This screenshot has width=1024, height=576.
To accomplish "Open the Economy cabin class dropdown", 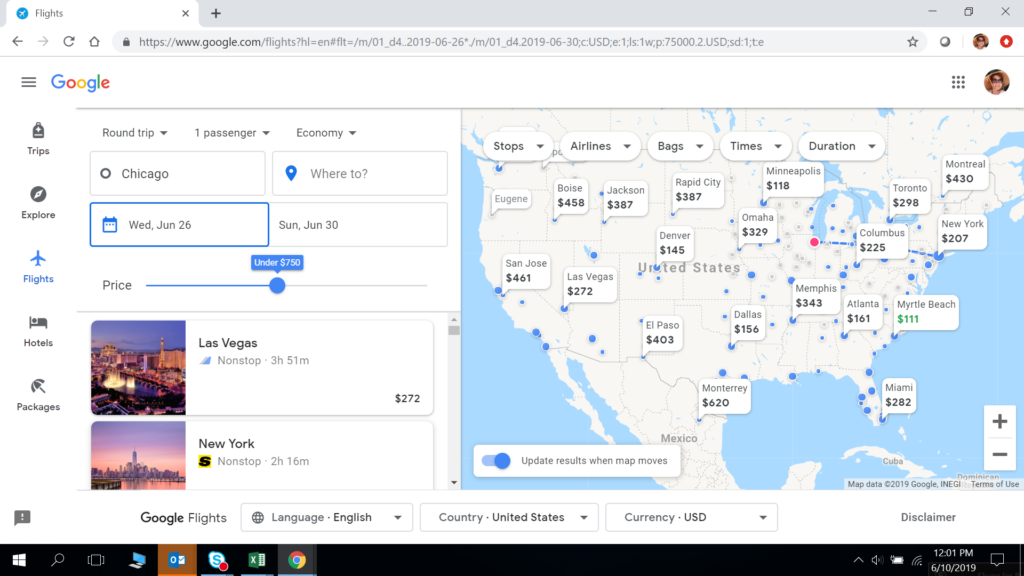I will click(326, 133).
